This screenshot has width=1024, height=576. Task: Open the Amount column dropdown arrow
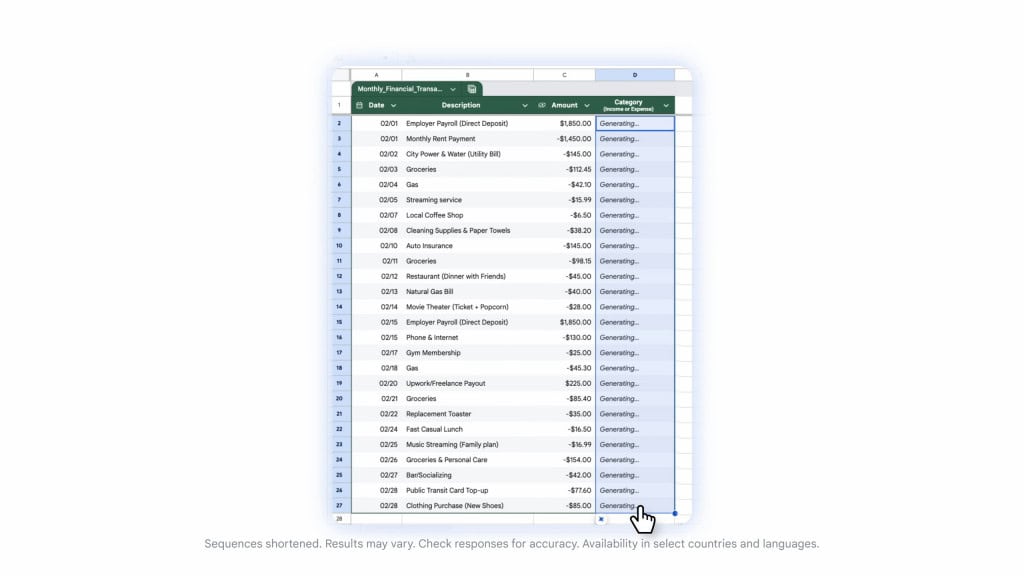586,105
